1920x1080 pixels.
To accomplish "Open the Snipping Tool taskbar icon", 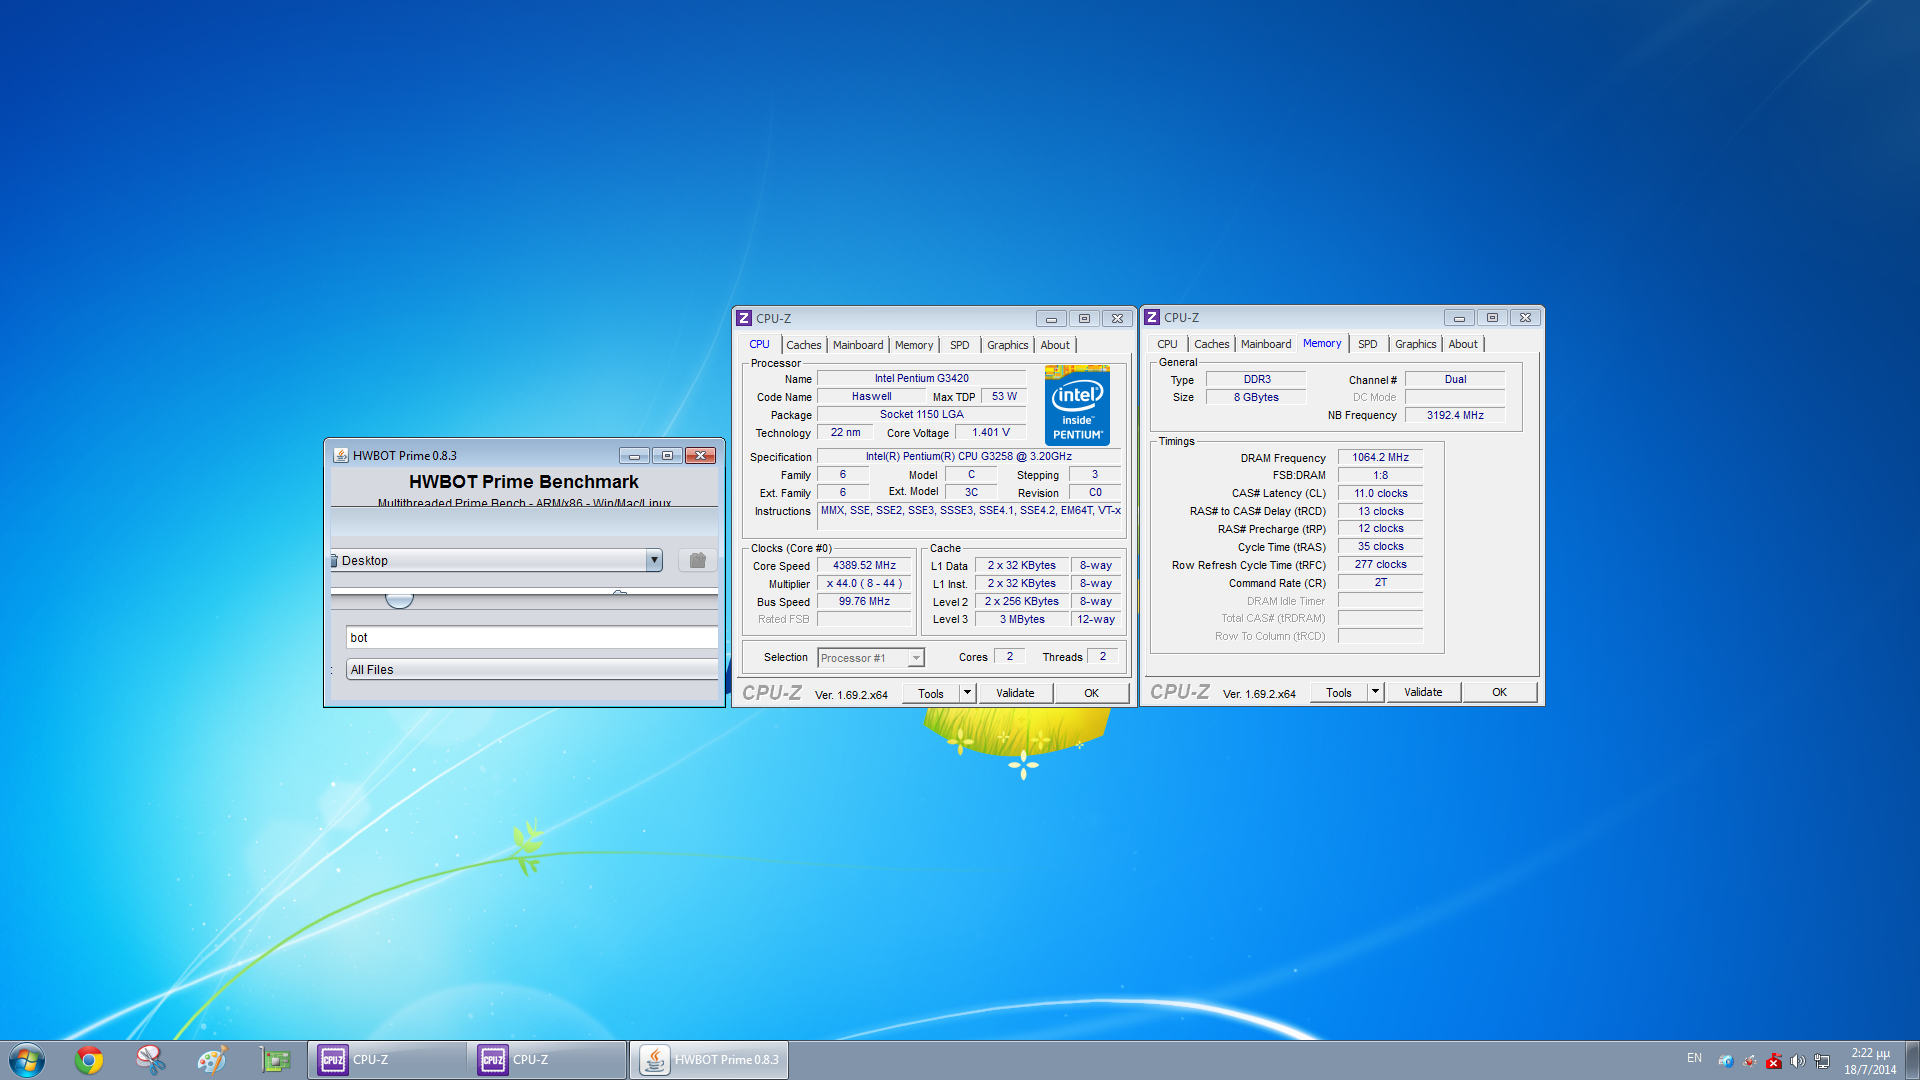I will tap(150, 1060).
